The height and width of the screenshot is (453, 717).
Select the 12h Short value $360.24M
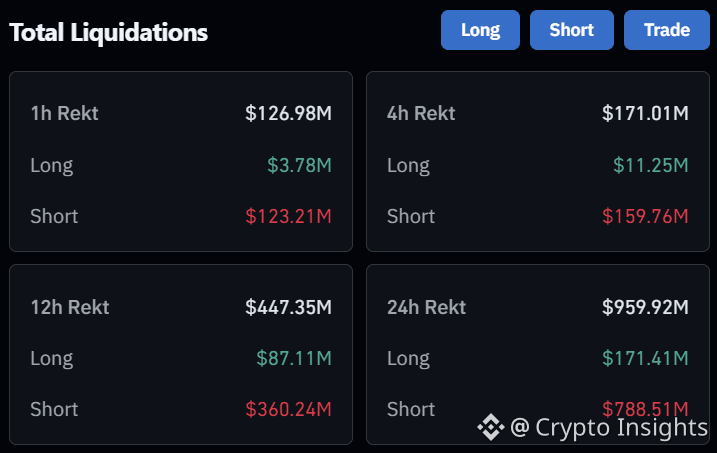click(289, 409)
